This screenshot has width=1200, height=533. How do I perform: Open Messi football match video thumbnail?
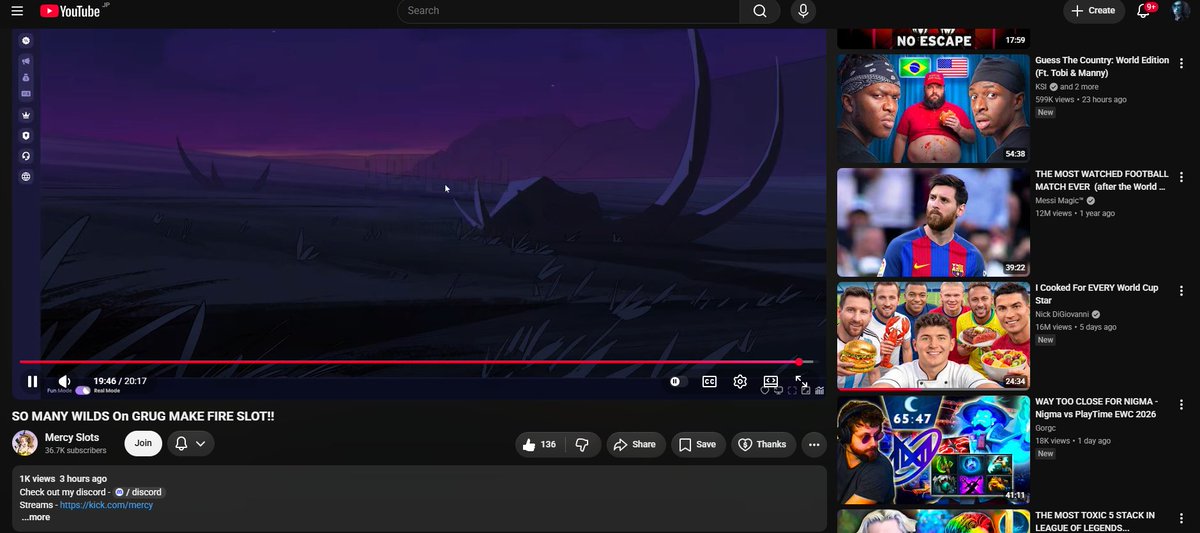click(x=933, y=222)
